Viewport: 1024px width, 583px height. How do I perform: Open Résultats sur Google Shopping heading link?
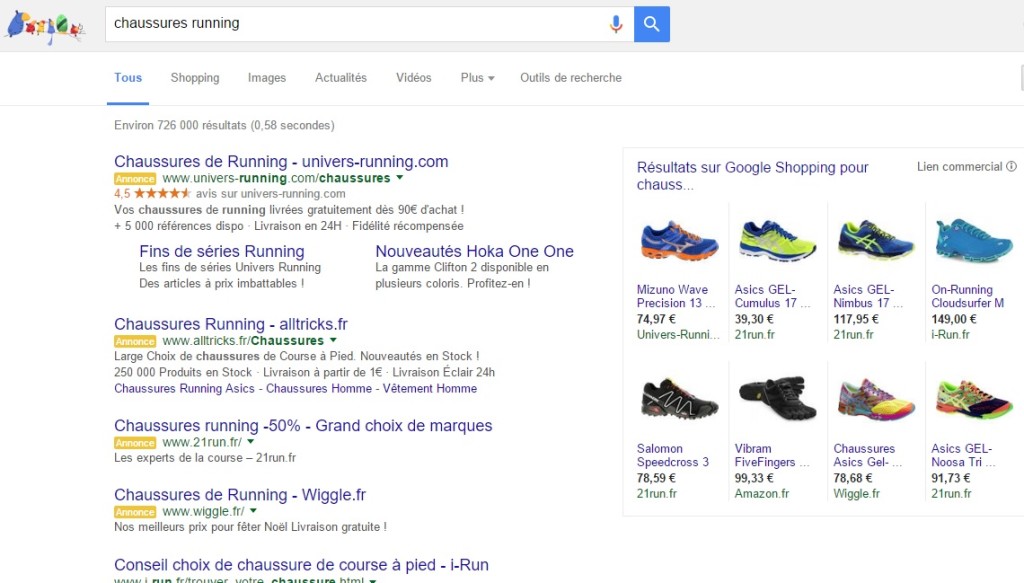(752, 176)
